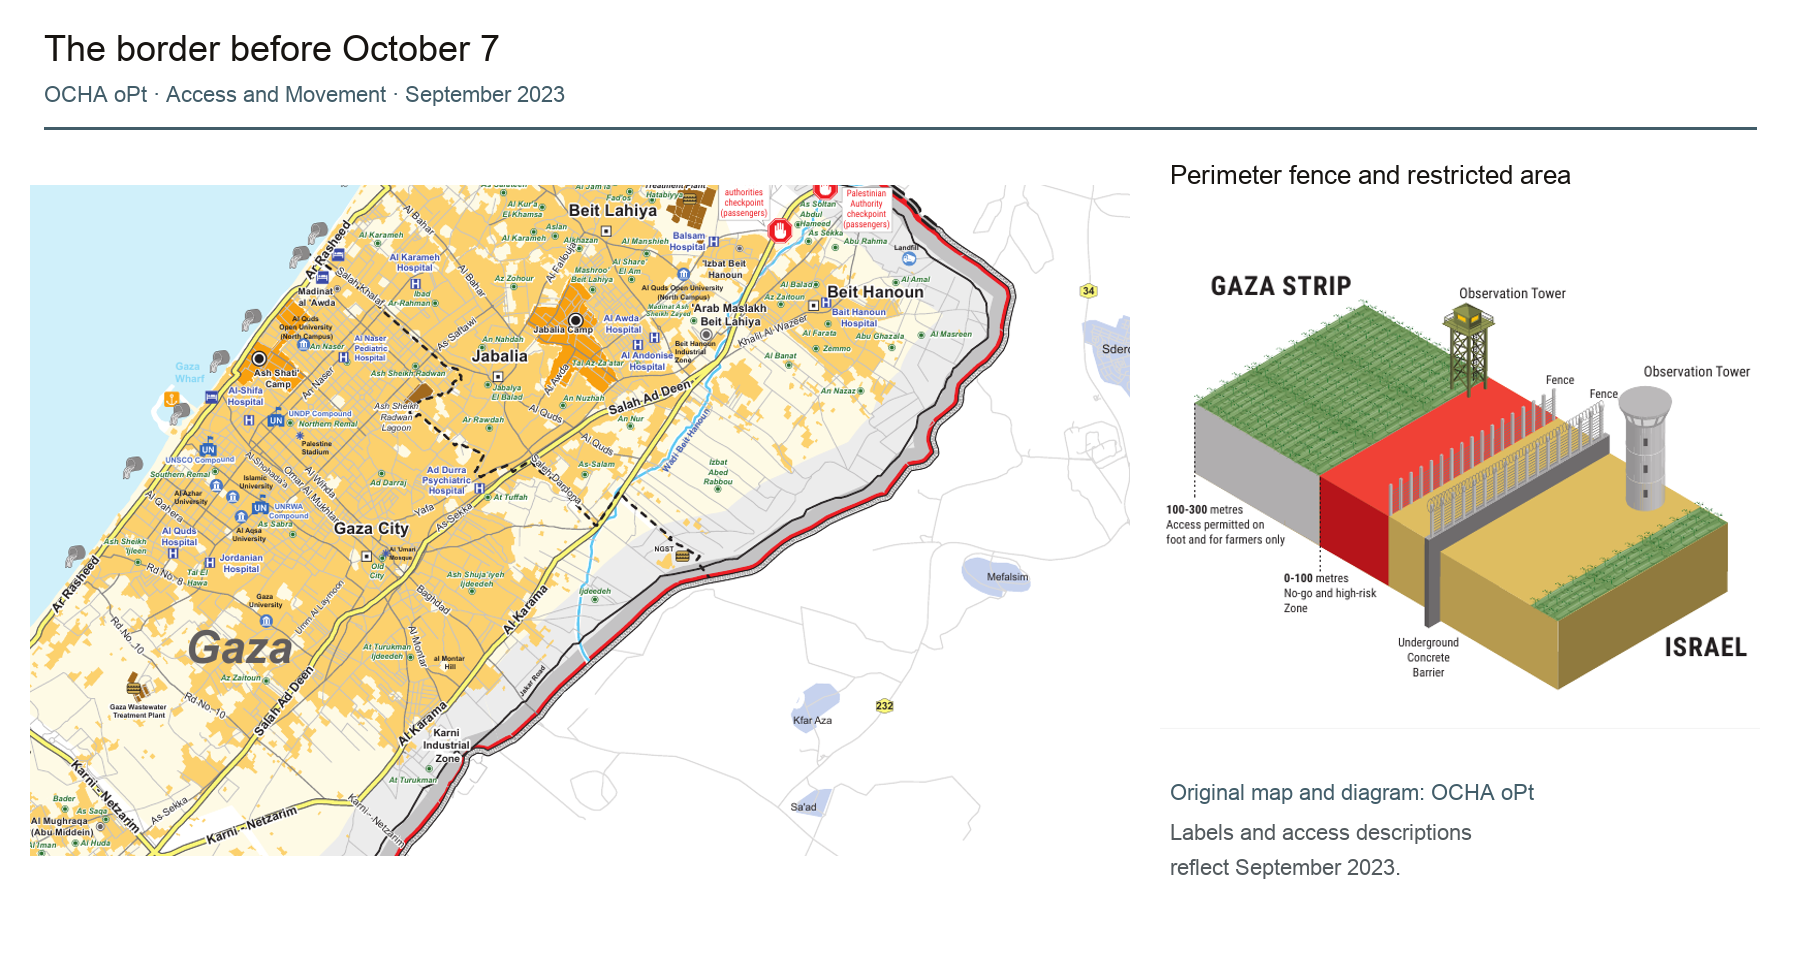Click the Landfill truck icon
1800x970 pixels.
[x=909, y=259]
